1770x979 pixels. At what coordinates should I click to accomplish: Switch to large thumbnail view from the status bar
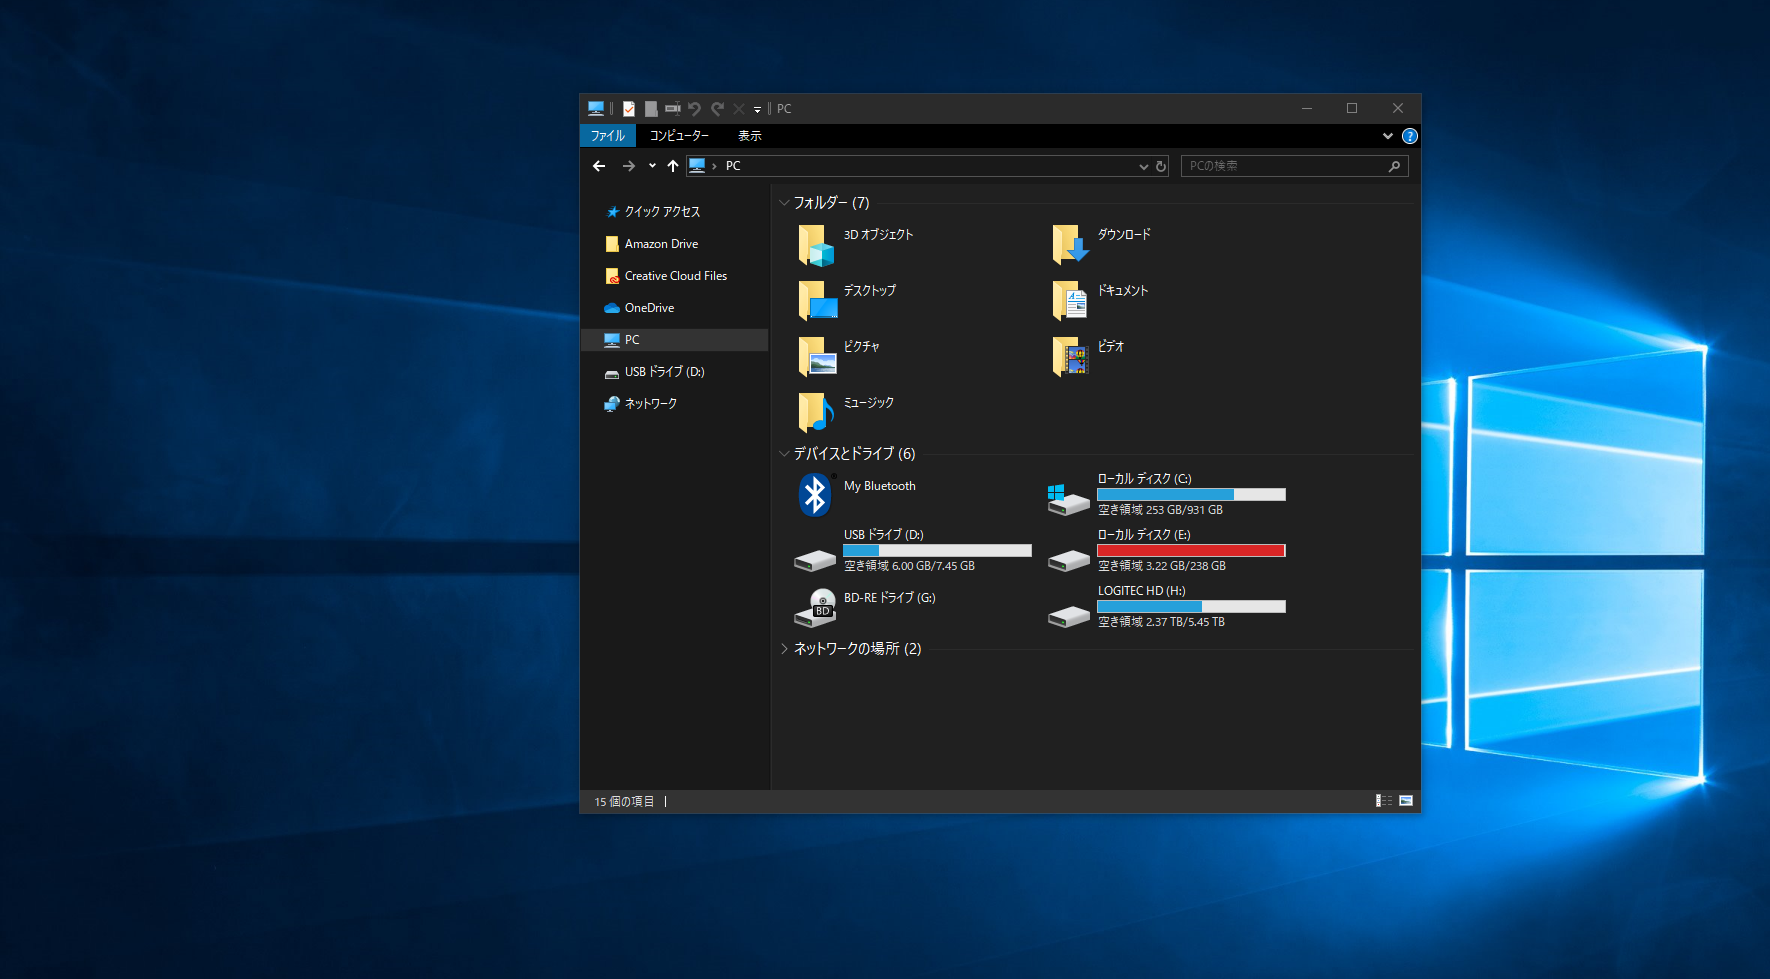pos(1406,801)
